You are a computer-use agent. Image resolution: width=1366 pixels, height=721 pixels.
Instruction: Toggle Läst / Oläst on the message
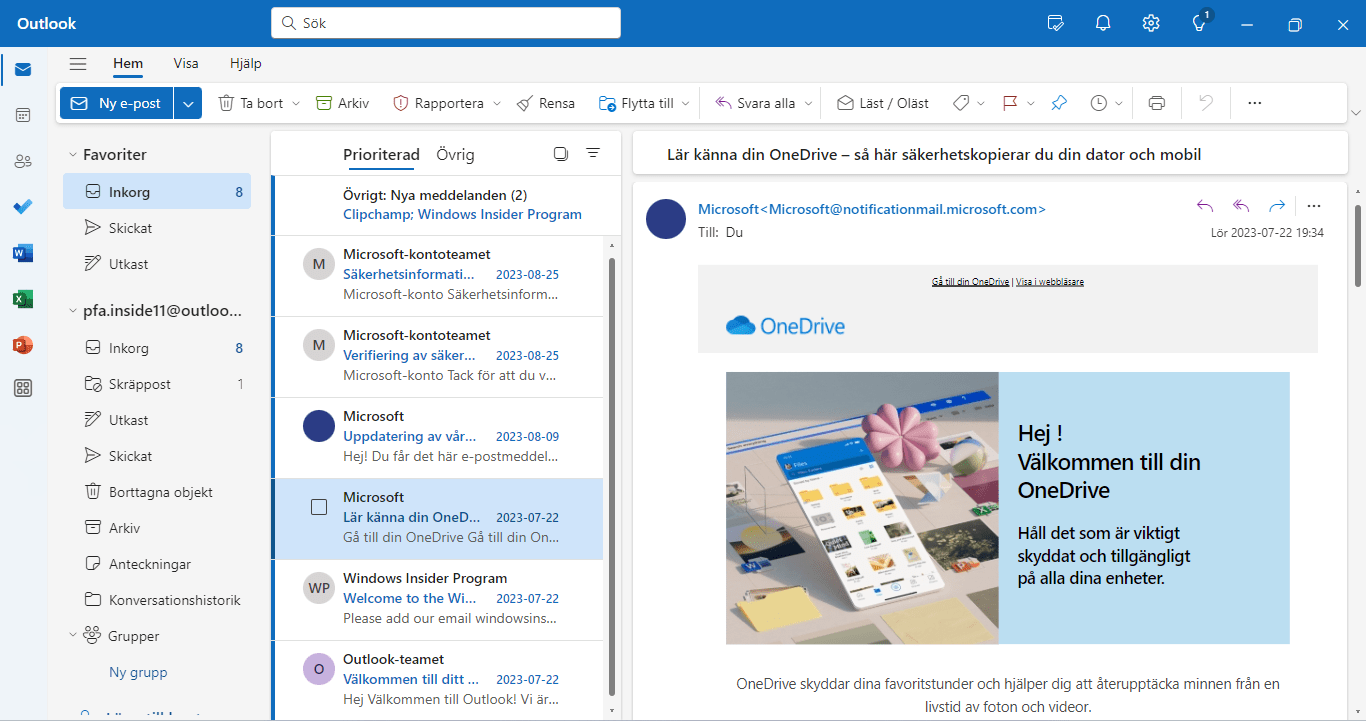(882, 102)
